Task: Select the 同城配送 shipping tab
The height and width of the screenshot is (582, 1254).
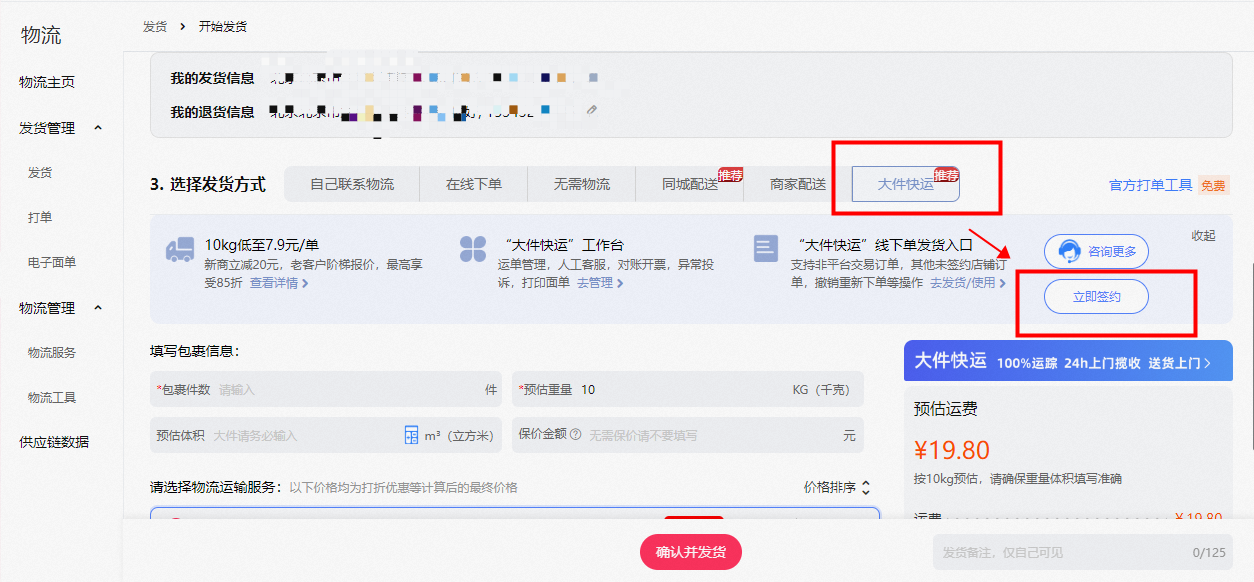Action: 690,184
